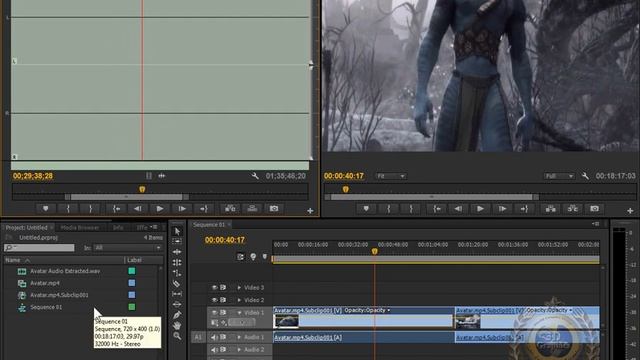
Task: Export frame from Source monitor
Action: [274, 209]
